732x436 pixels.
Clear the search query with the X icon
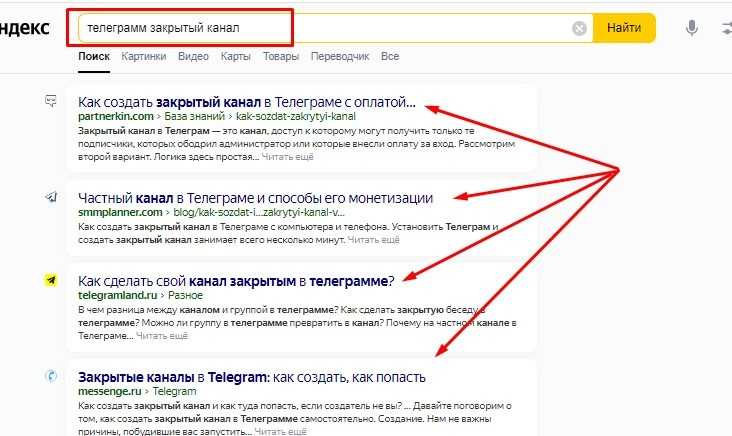(x=579, y=28)
